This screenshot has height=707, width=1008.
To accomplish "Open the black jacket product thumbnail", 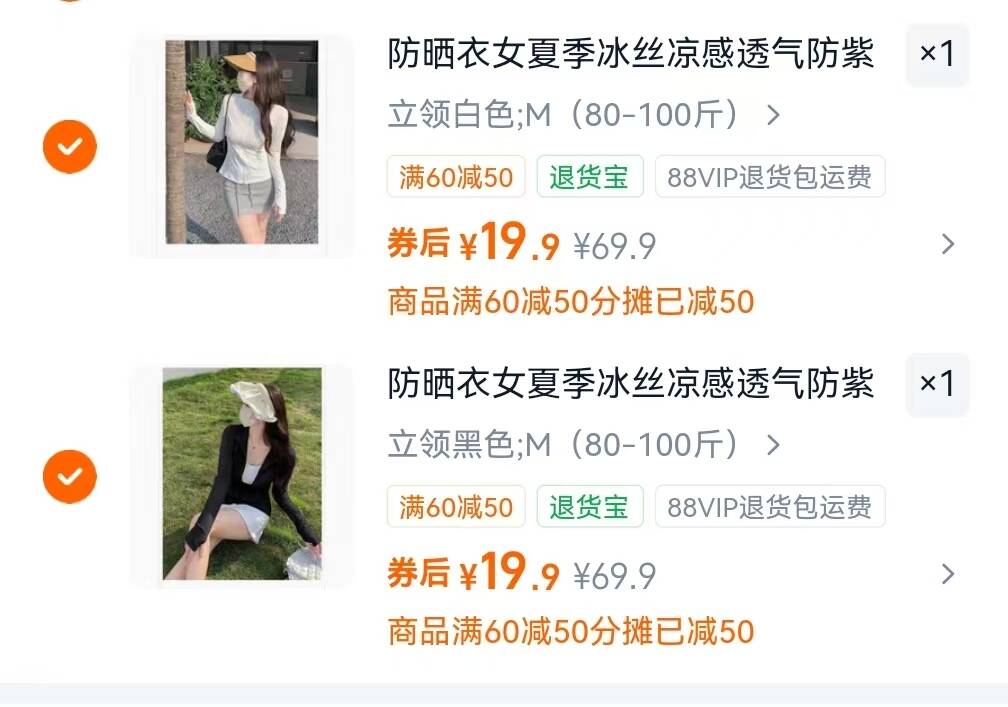I will click(242, 474).
